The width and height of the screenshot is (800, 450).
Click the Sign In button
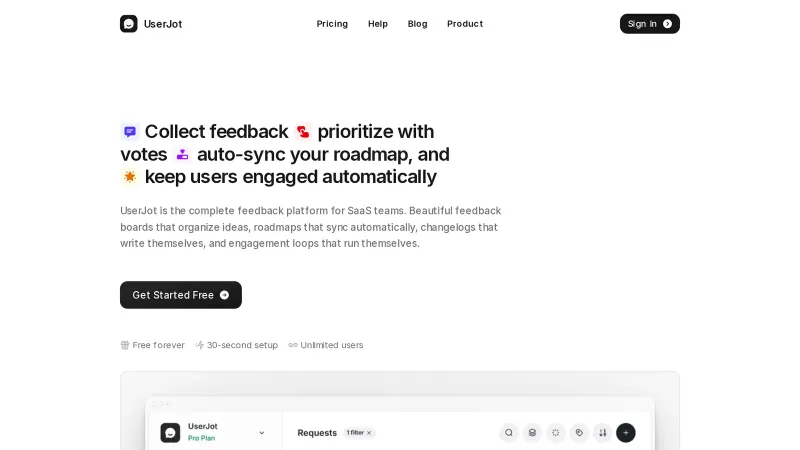point(649,24)
